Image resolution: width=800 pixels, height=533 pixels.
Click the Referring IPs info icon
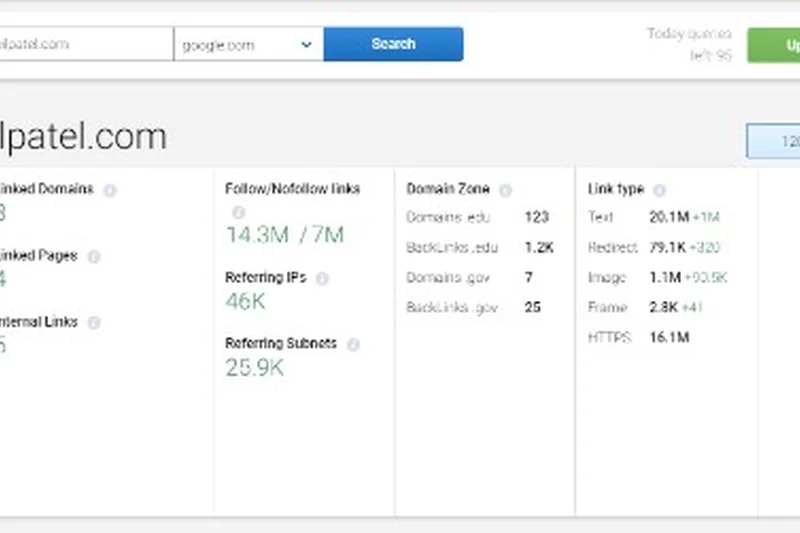322,279
